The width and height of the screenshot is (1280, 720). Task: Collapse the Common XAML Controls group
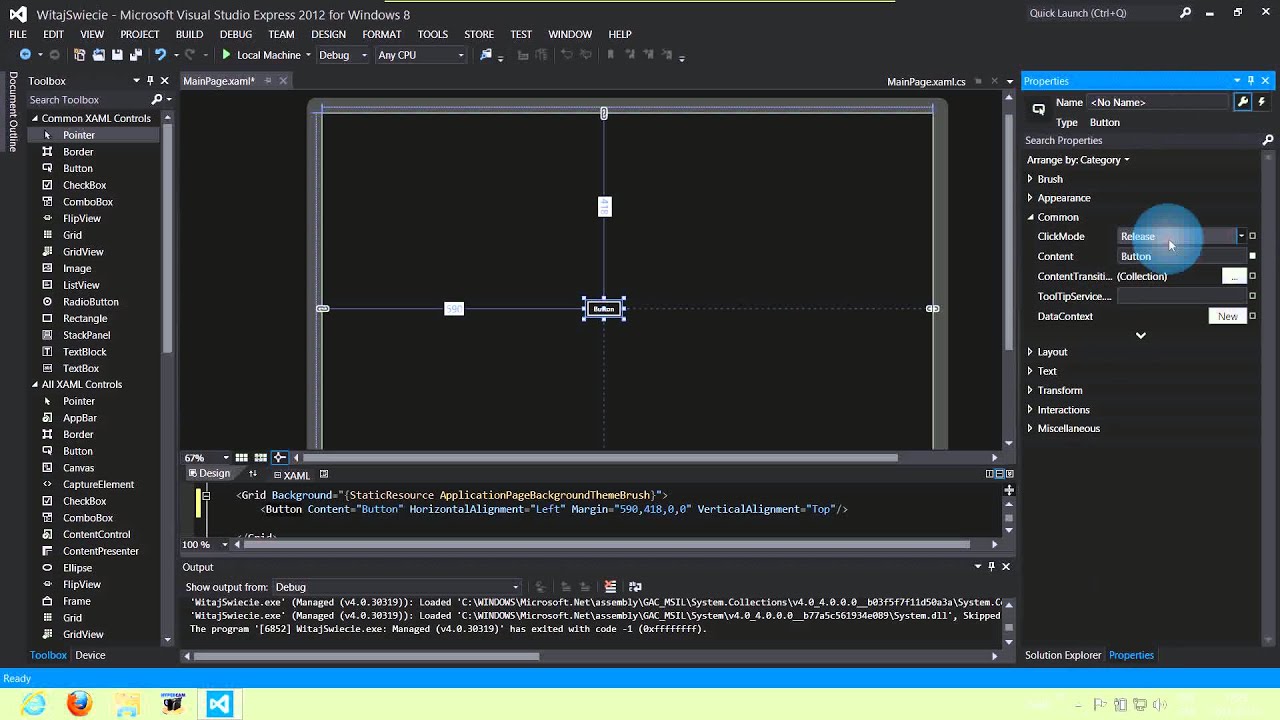(x=34, y=118)
